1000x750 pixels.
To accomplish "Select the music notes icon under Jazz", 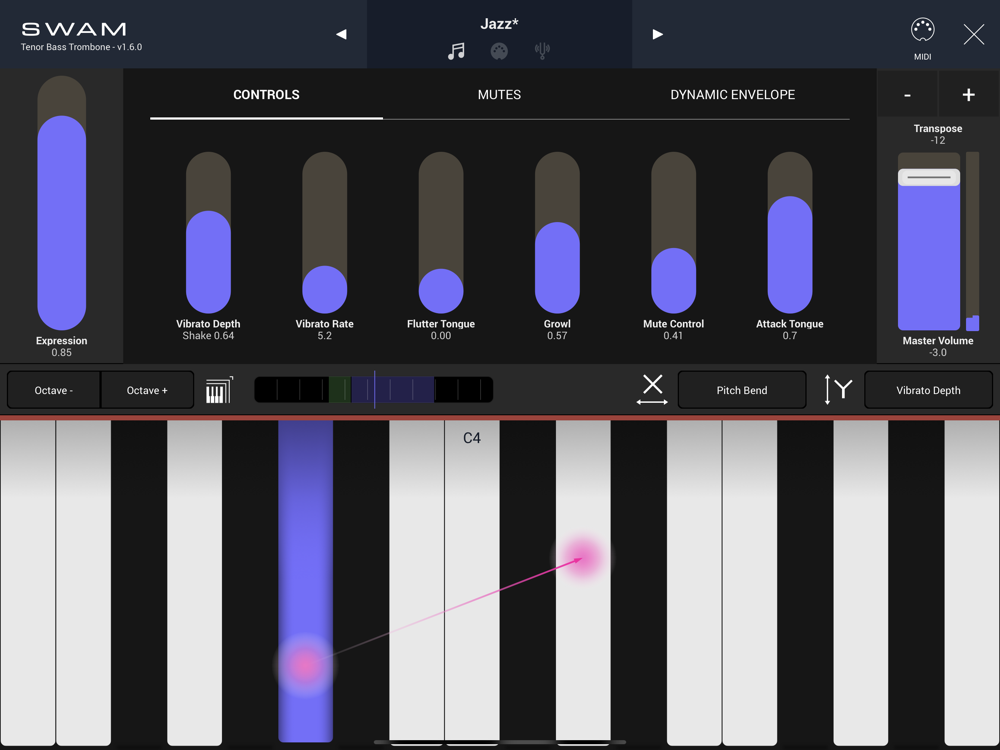I will [457, 51].
